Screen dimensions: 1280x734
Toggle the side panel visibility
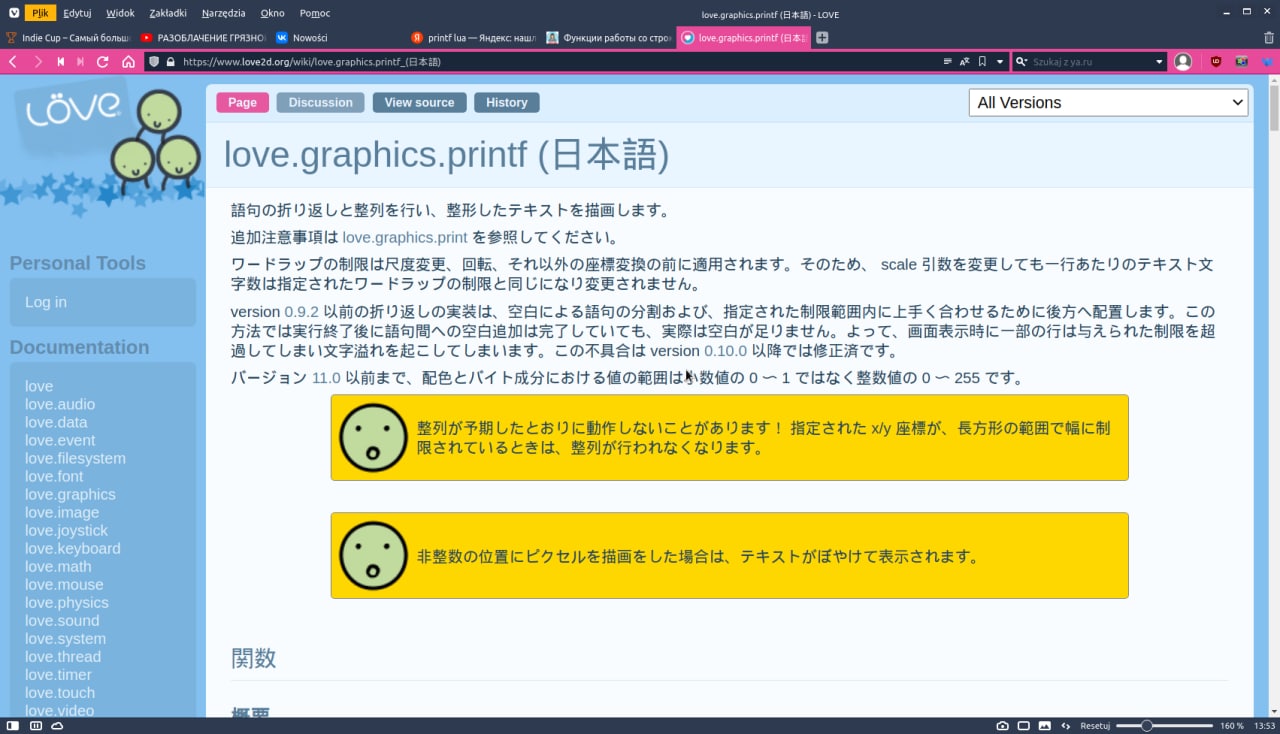point(13,726)
